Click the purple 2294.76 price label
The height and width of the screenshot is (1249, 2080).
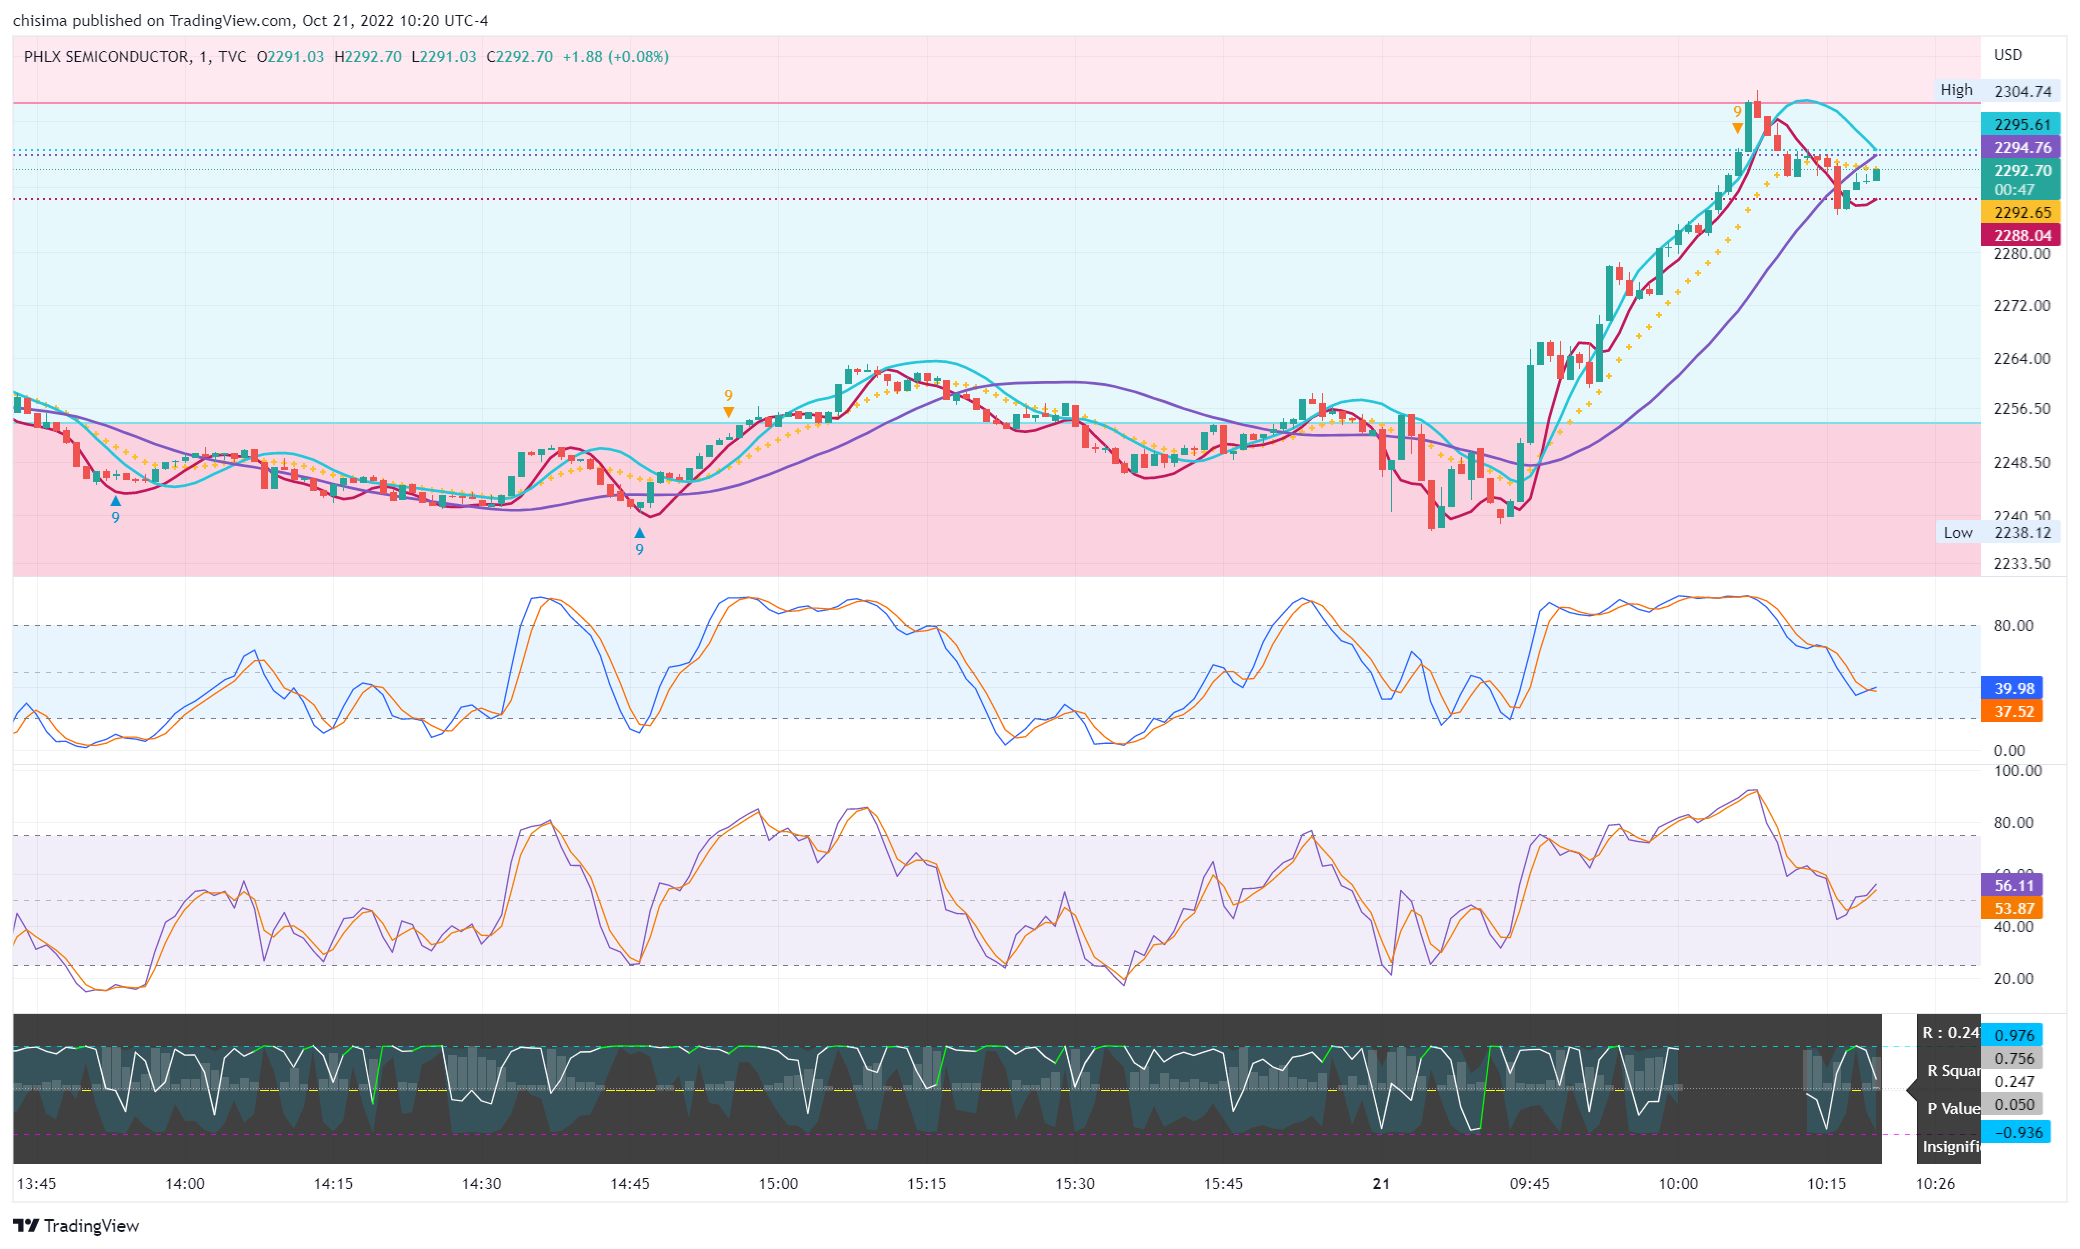pyautogui.click(x=2021, y=147)
